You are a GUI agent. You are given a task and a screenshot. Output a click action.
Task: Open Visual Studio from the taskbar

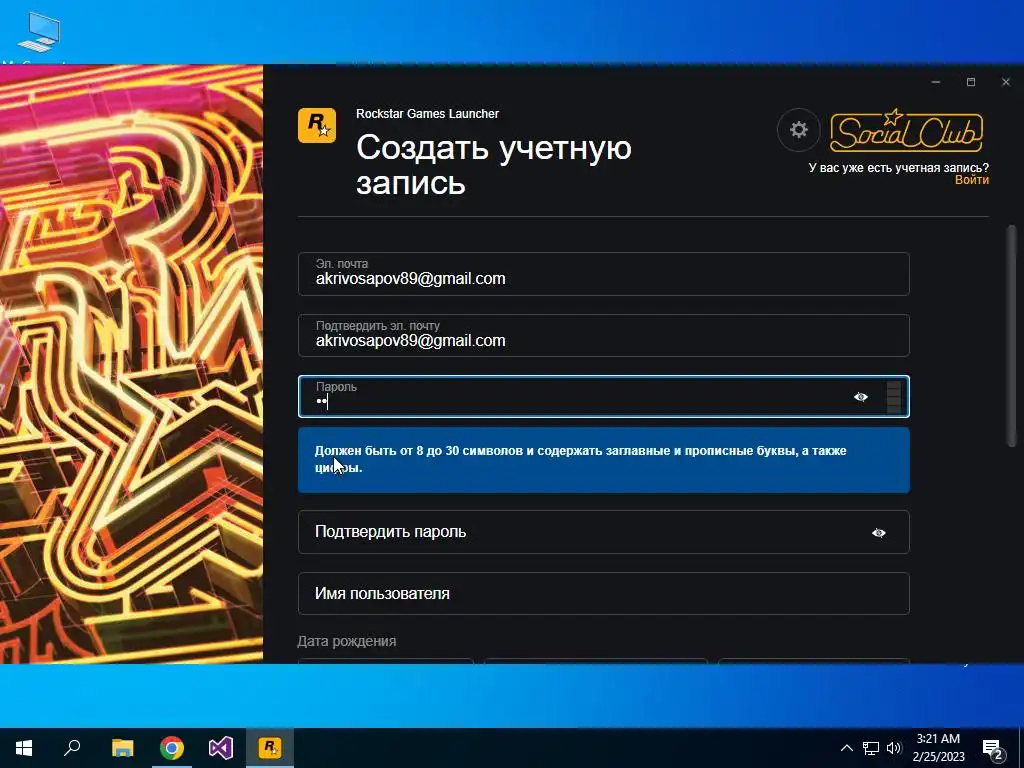[221, 748]
